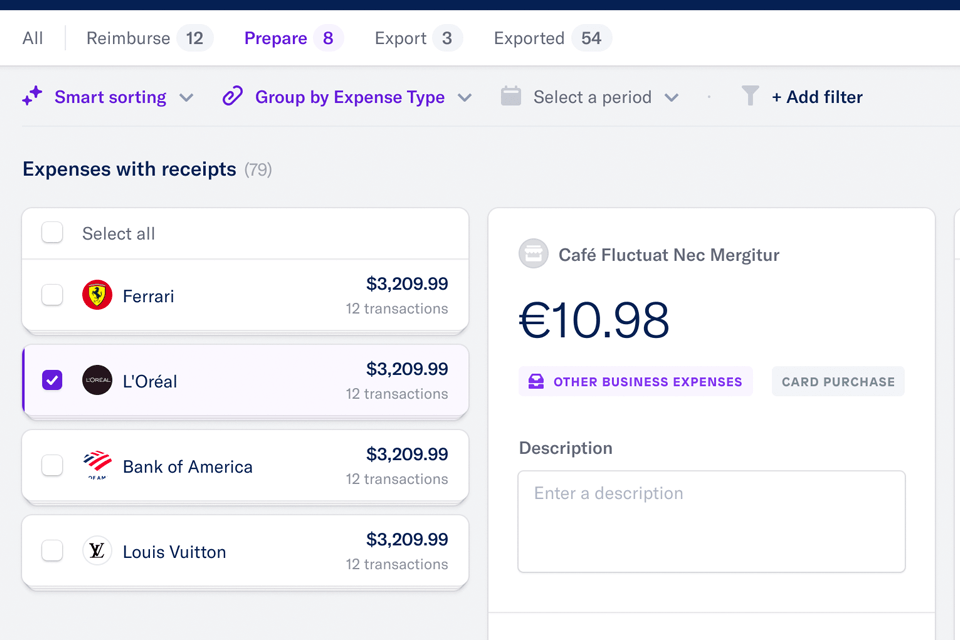This screenshot has height=640, width=960.
Task: Tick the Bank of America checkbox
Action: pyautogui.click(x=52, y=465)
